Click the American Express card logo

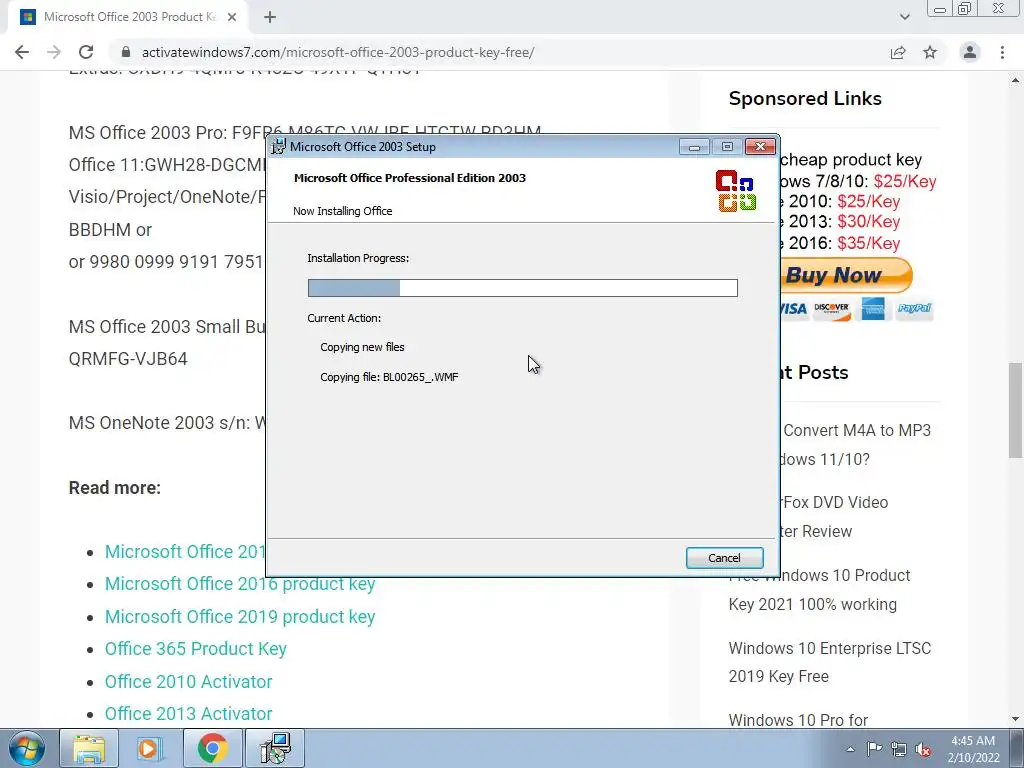coord(872,309)
